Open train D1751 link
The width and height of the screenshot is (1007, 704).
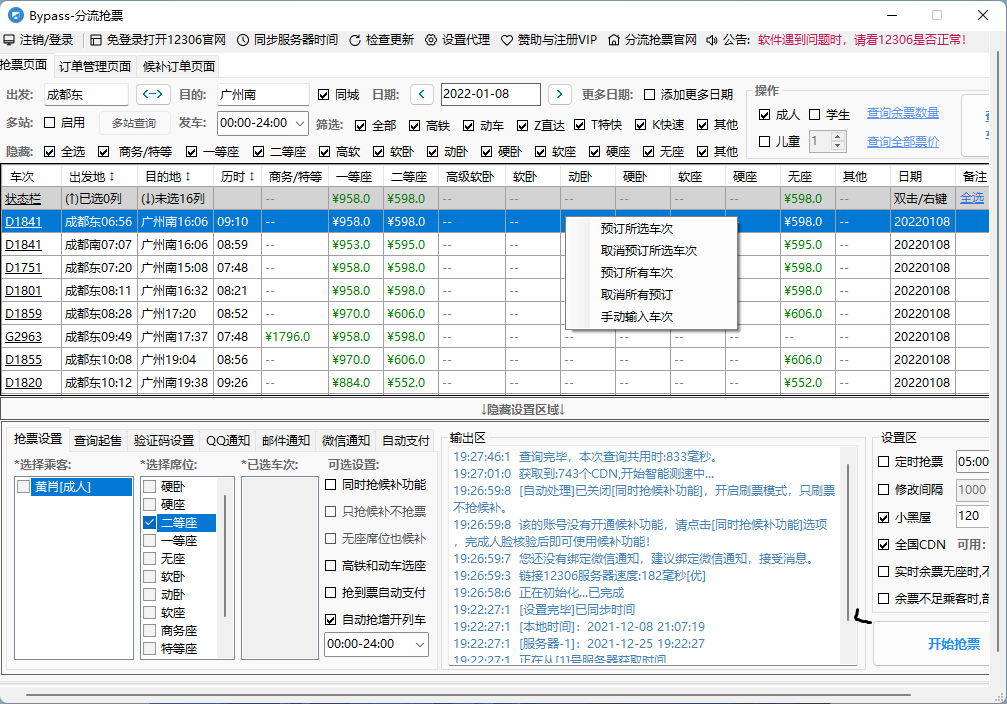[23, 268]
